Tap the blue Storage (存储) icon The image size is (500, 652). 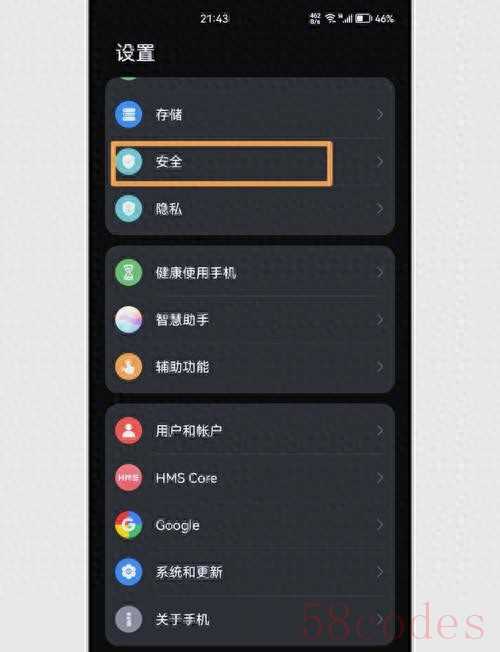[x=129, y=114]
